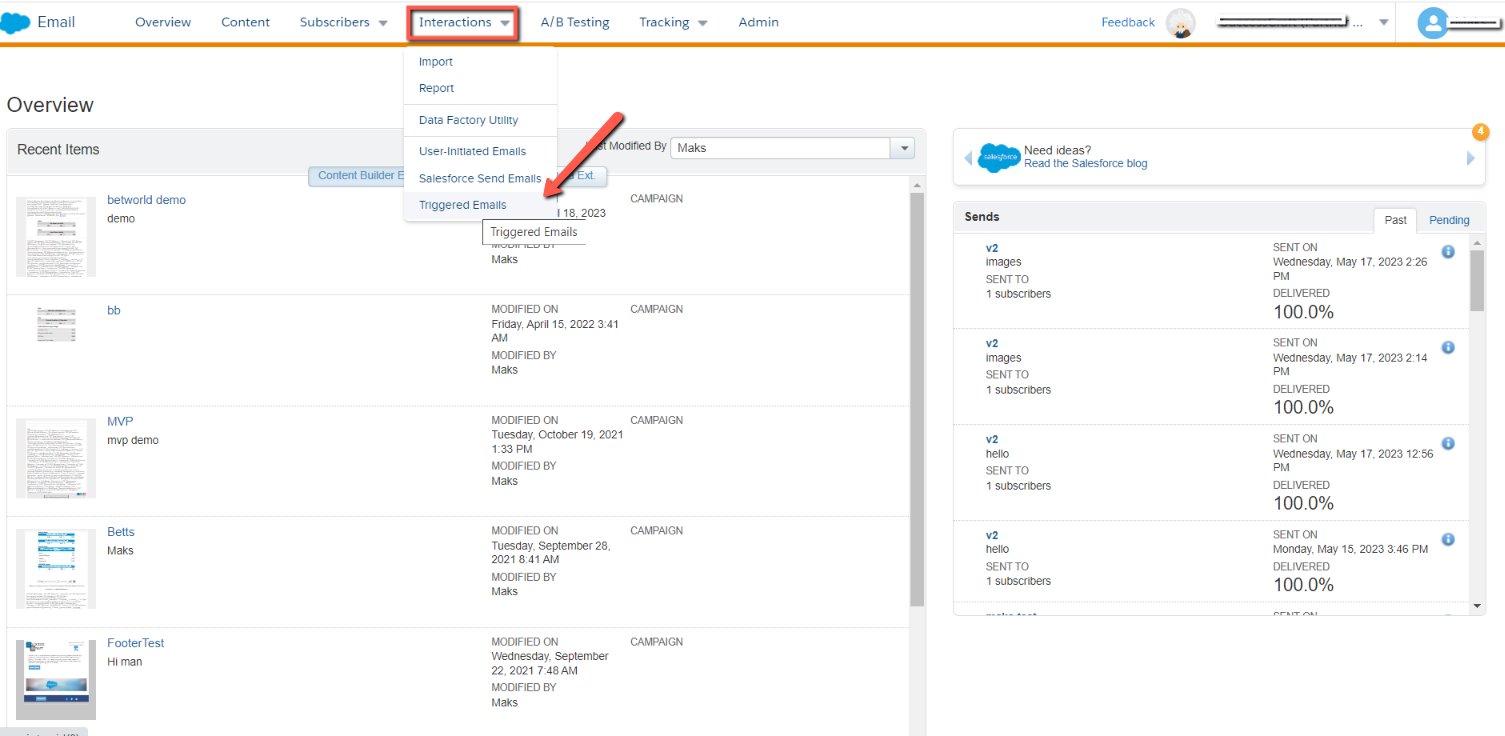
Task: Click info icon for Monday May 15 send
Action: pos(1447,539)
